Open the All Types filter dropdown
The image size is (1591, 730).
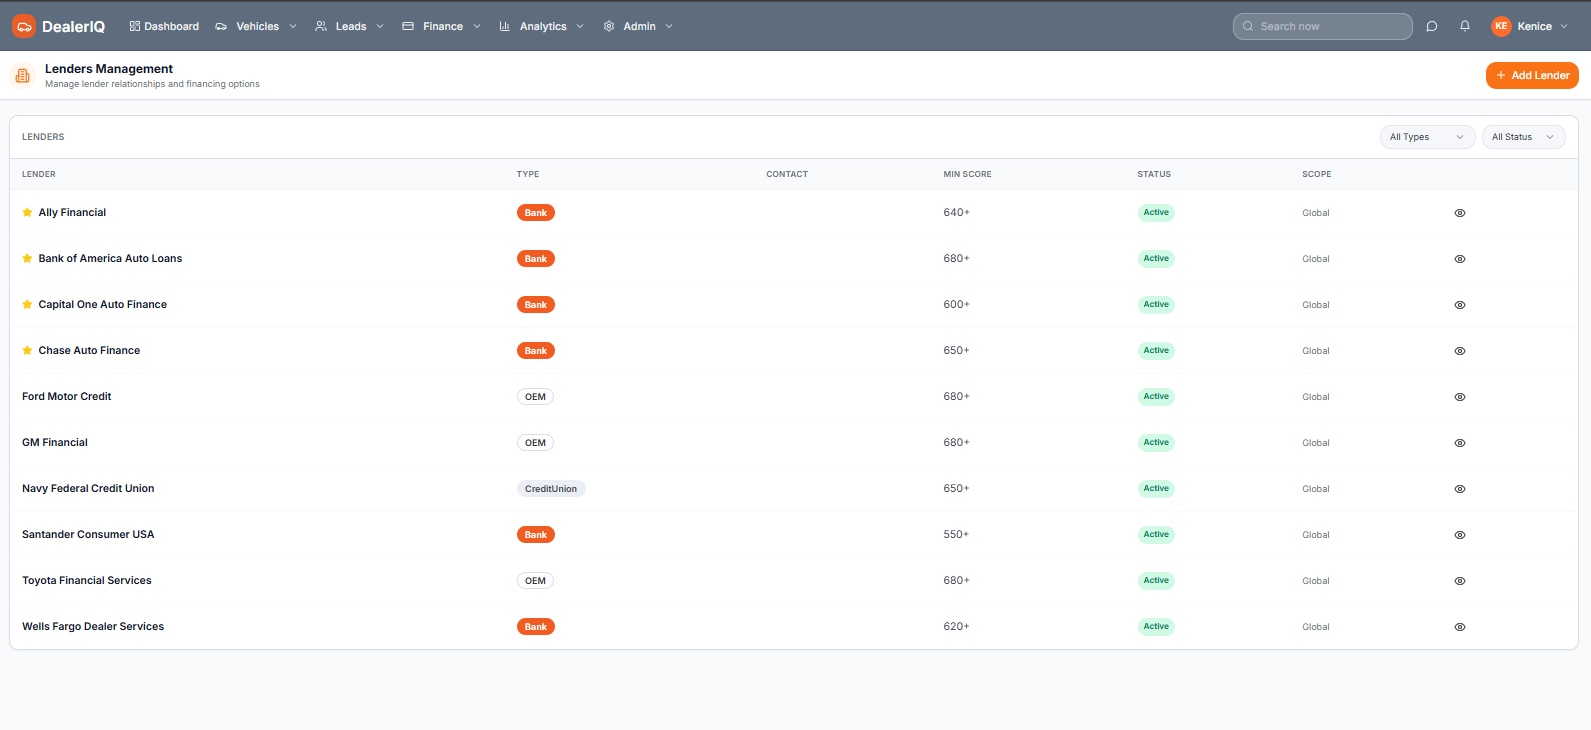[1427, 137]
